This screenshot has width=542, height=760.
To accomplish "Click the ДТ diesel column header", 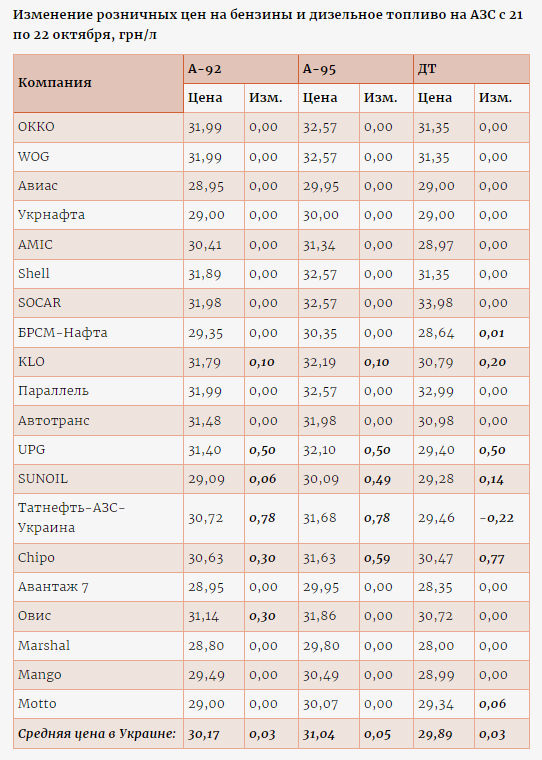I will (427, 69).
